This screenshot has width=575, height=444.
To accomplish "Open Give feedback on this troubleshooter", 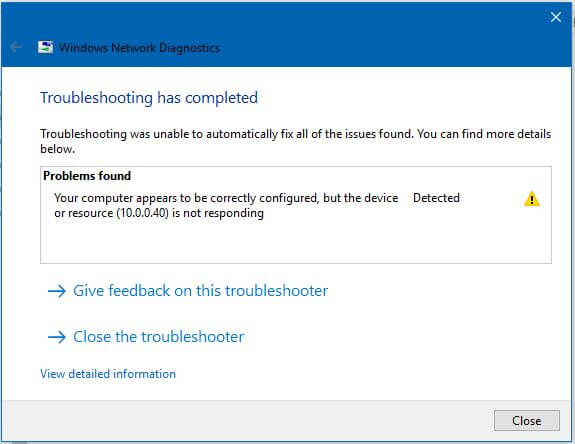I will [x=200, y=291].
